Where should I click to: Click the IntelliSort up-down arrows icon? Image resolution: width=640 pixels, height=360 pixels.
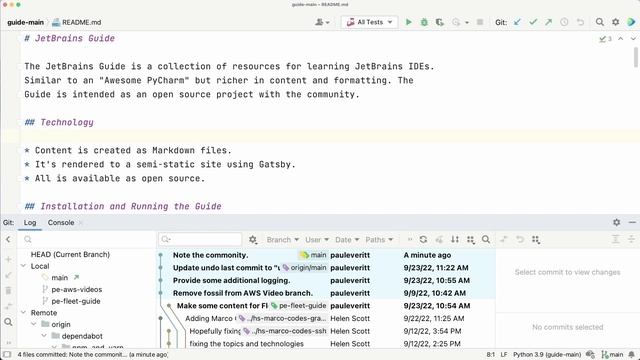pos(455,240)
